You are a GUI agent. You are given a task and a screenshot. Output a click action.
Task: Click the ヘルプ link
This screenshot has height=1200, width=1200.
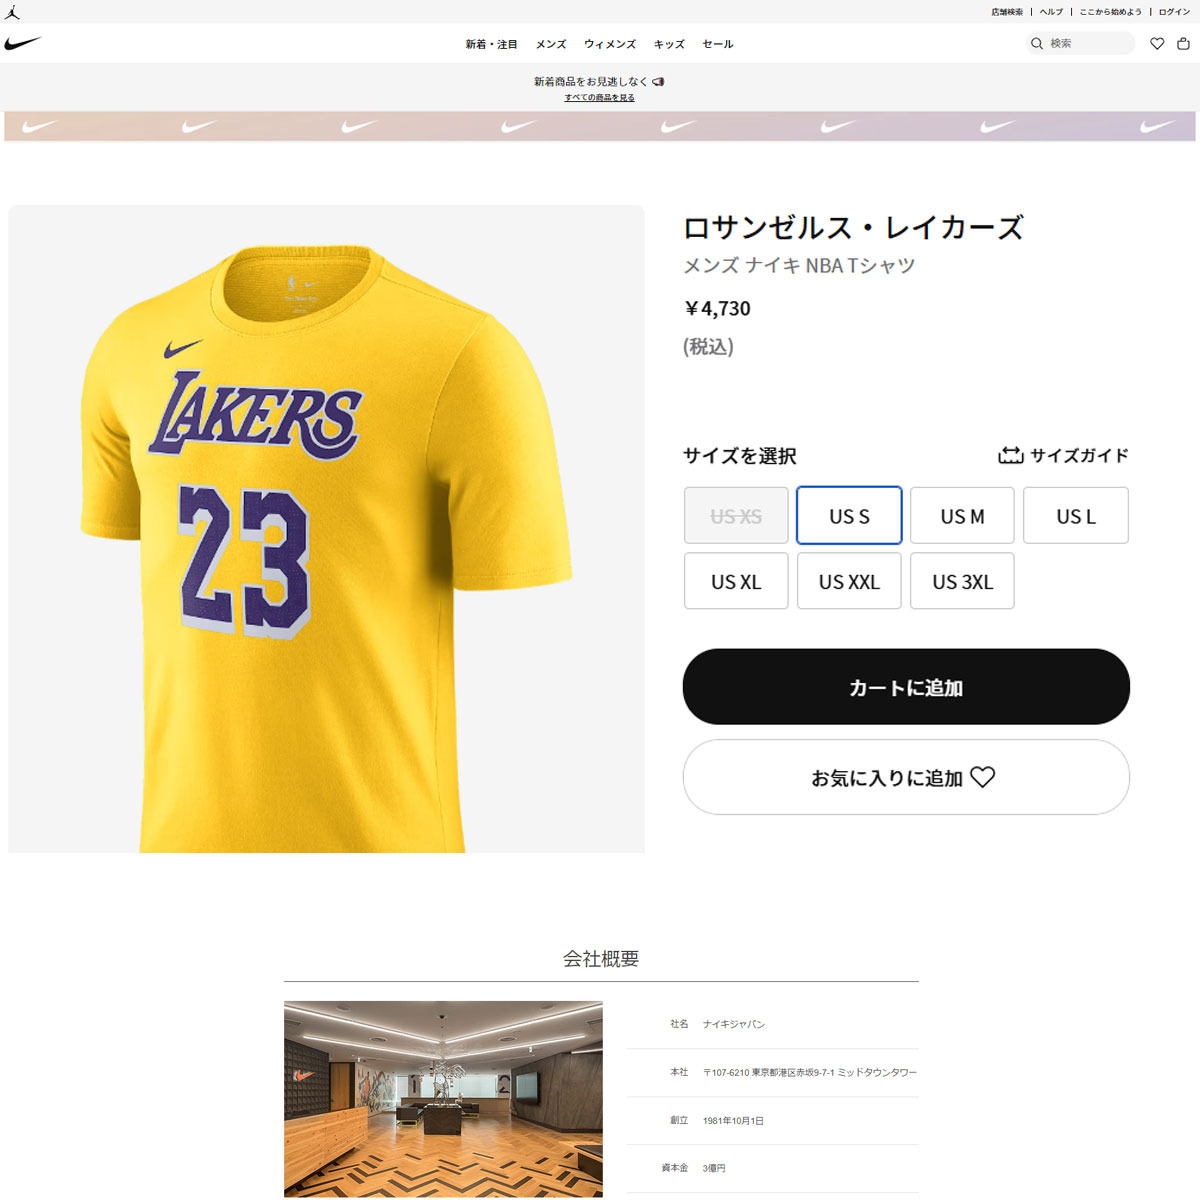(1051, 12)
